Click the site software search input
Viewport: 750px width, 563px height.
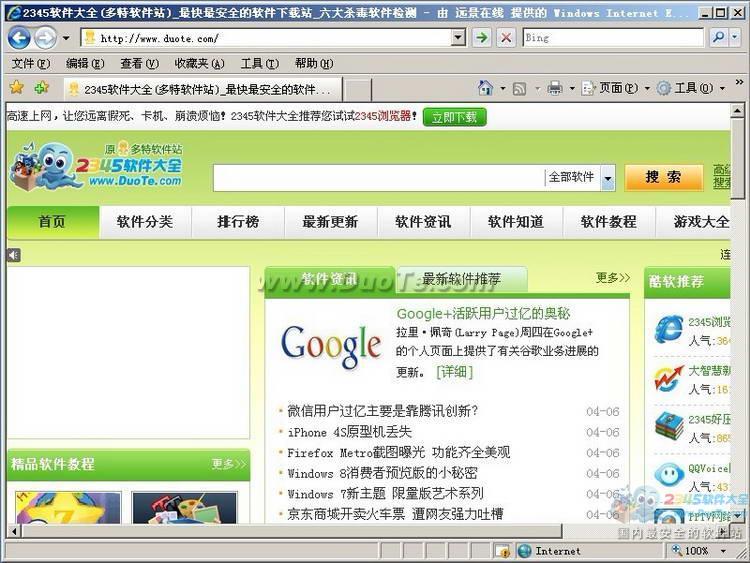[378, 177]
